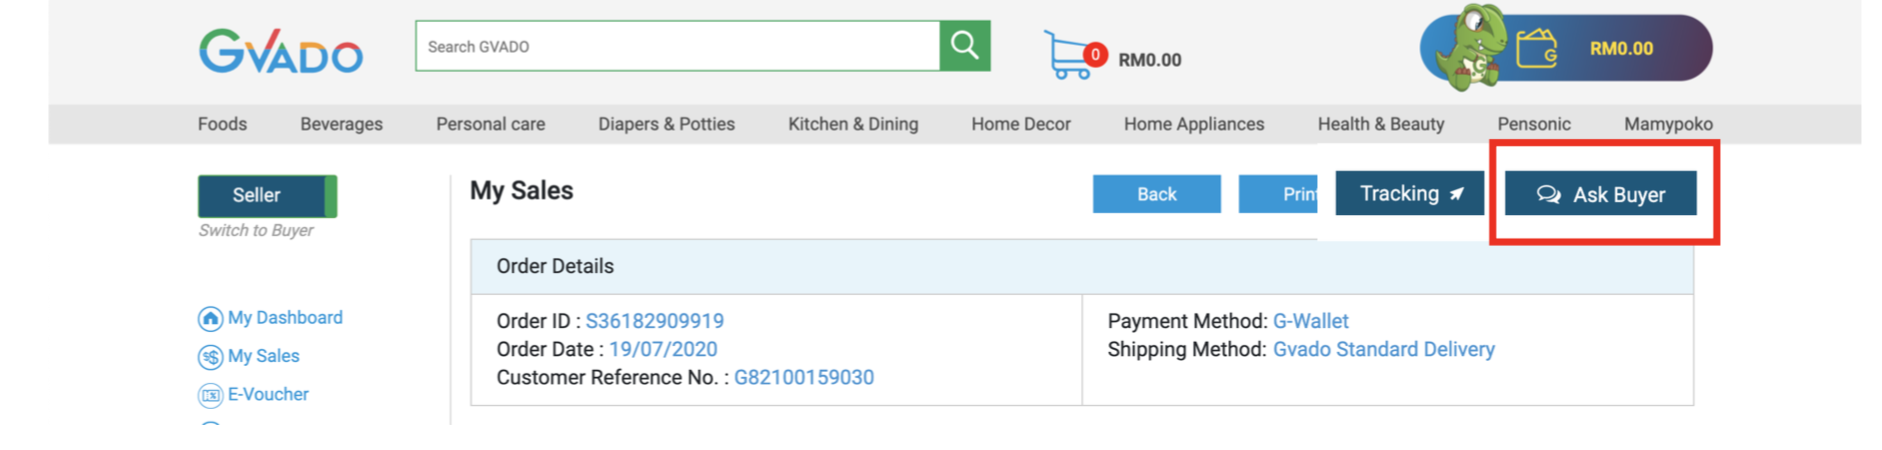
Task: Open Health & Beauty category
Action: [1380, 124]
